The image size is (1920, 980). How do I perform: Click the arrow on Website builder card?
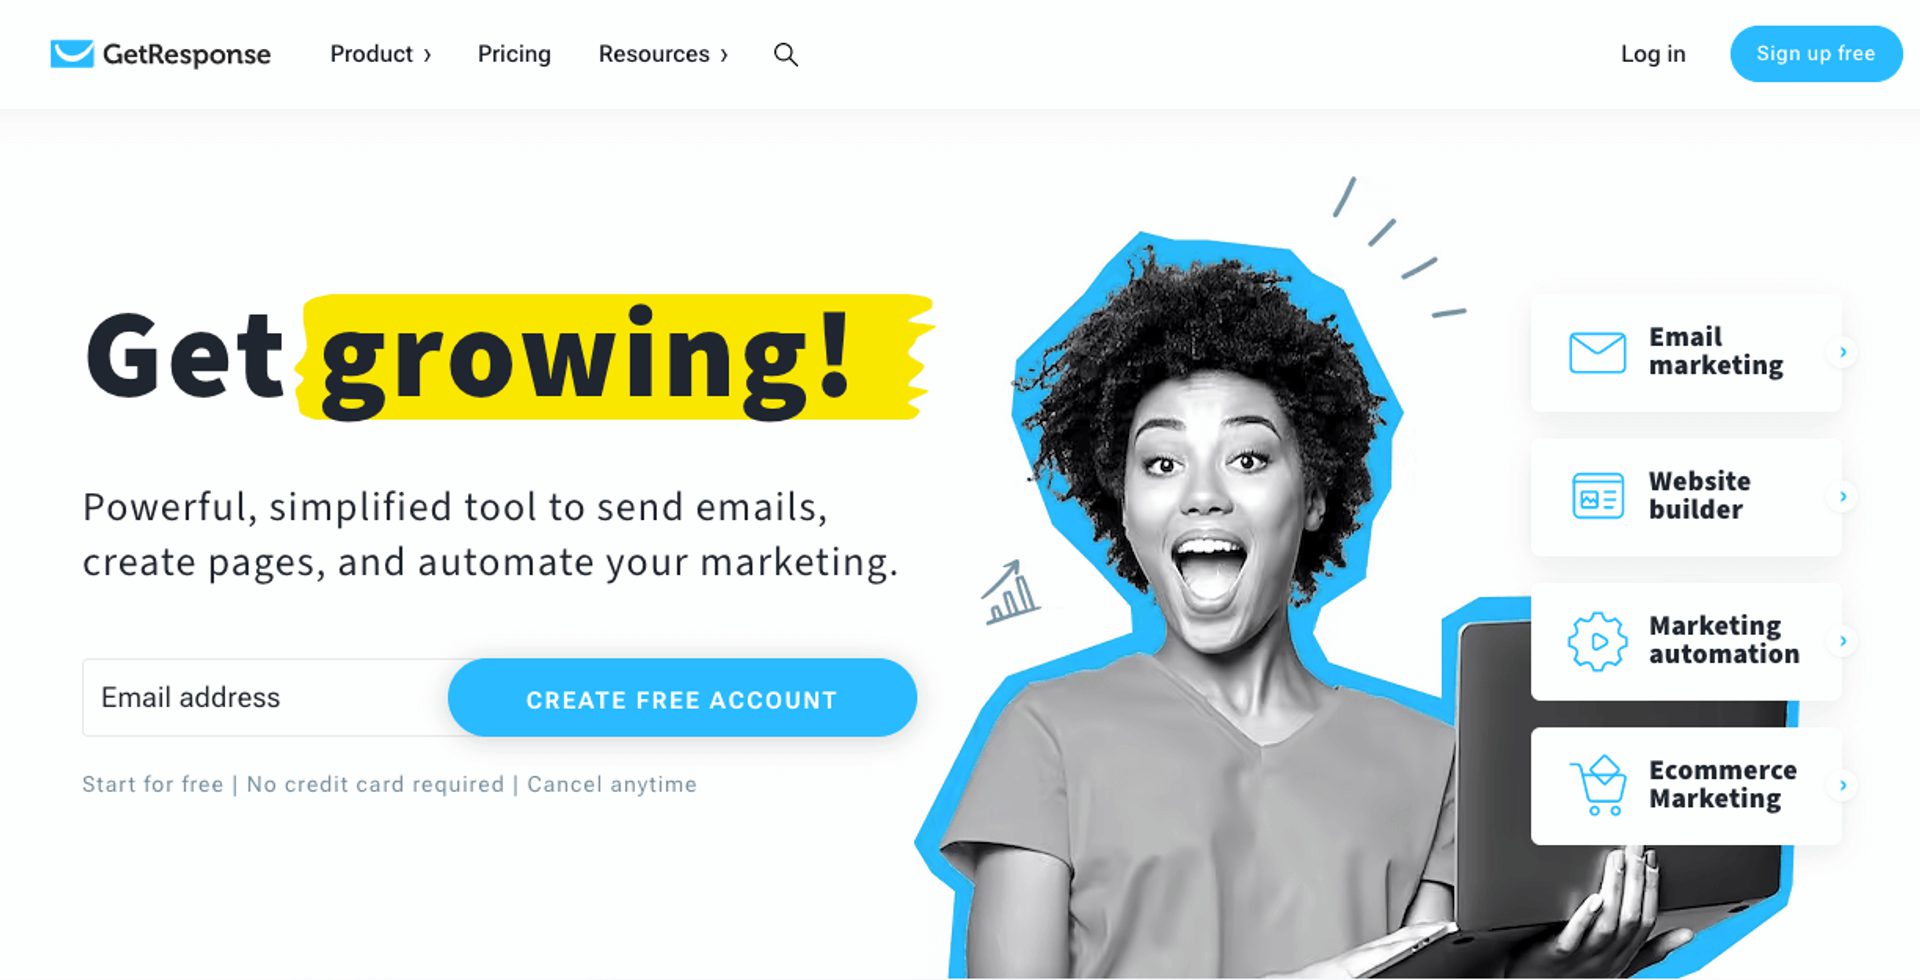(1842, 497)
